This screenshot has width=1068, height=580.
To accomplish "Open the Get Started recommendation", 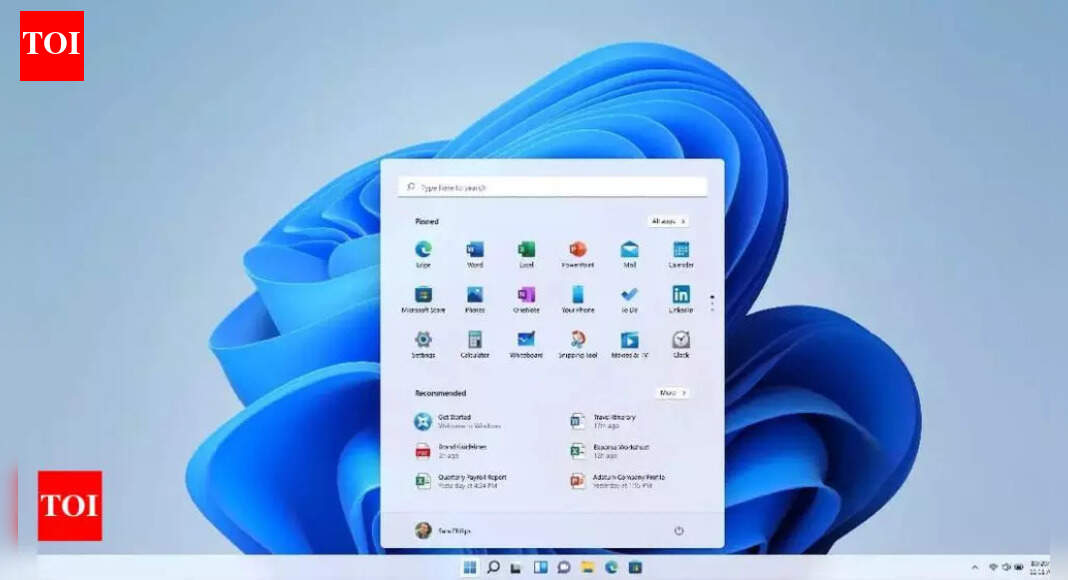I will [458, 421].
